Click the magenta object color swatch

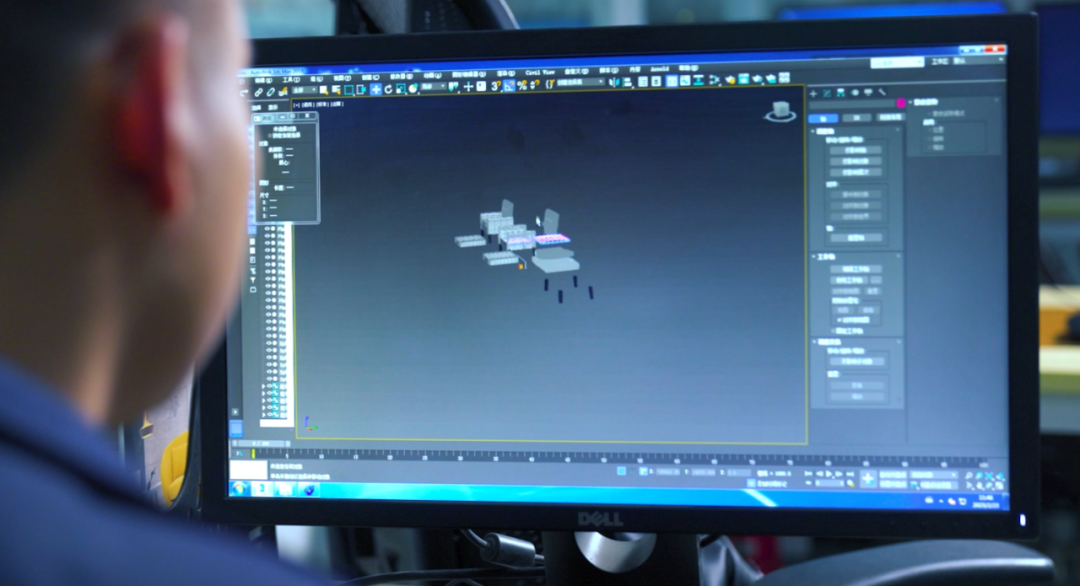[x=901, y=103]
